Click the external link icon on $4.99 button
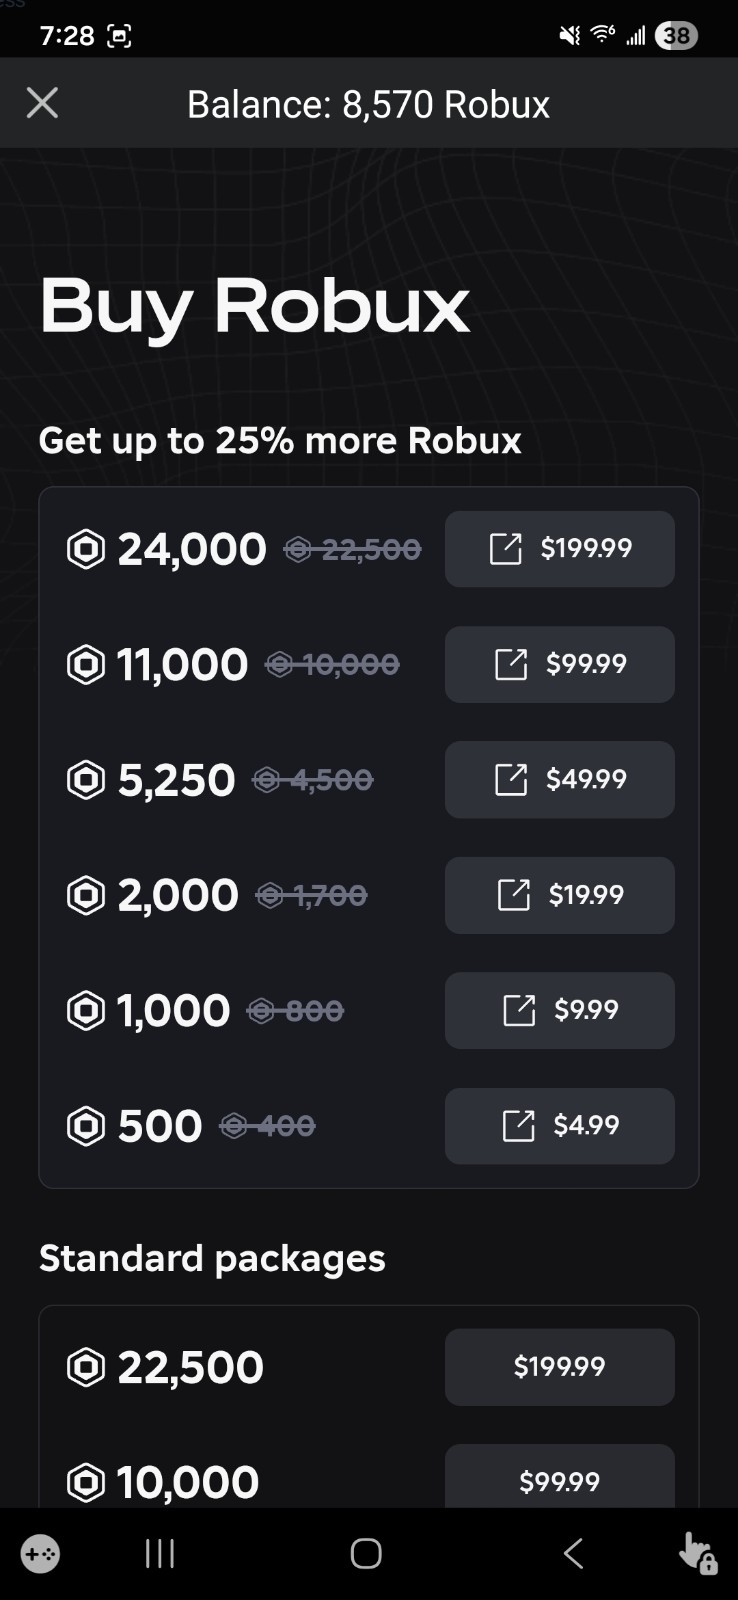Viewport: 738px width, 1600px height. 519,1126
